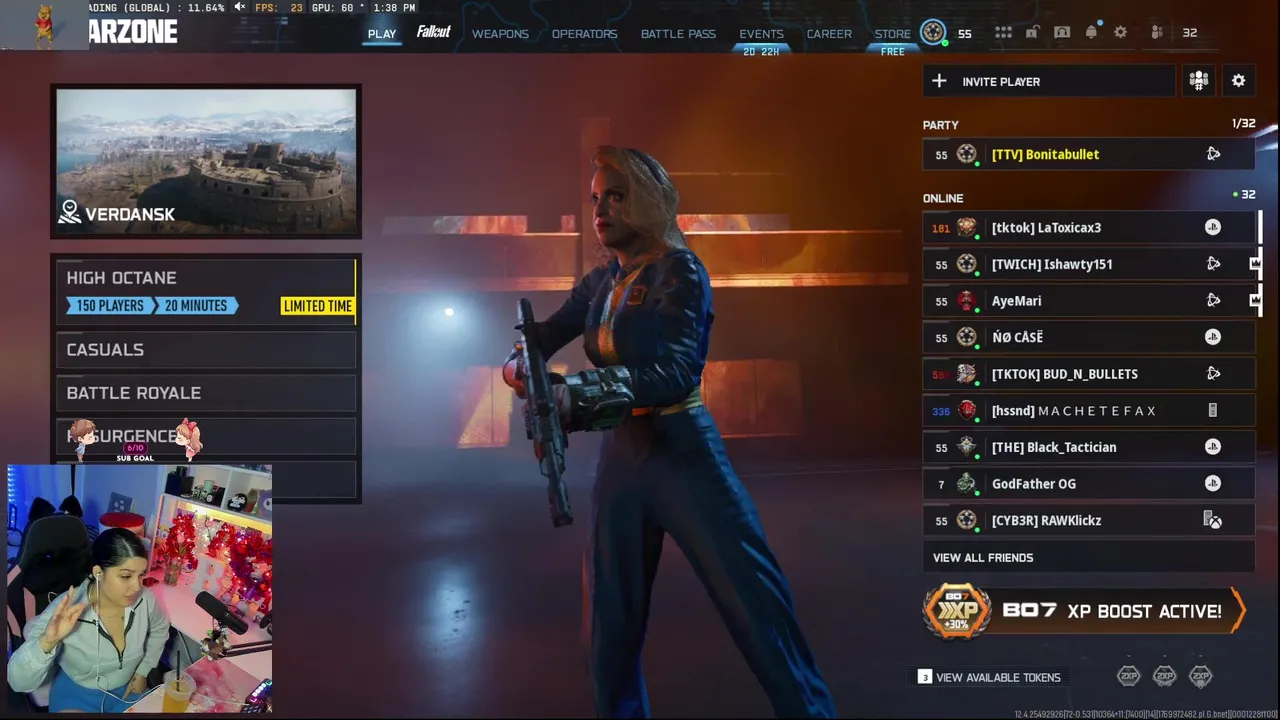This screenshot has height=720, width=1280.
Task: Click PlayStation icon on LaToxicax3 row
Action: (x=1213, y=227)
